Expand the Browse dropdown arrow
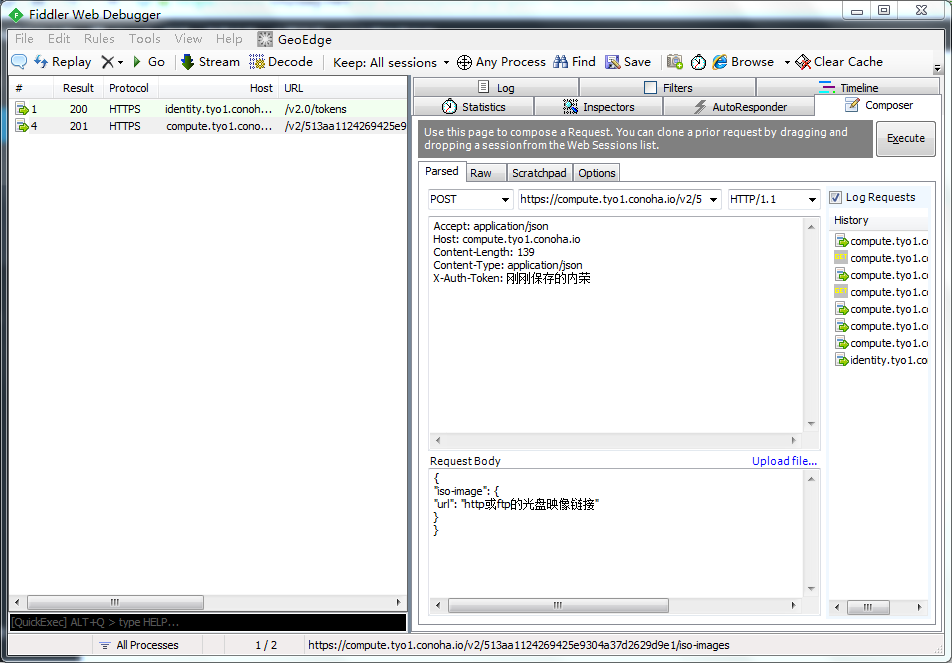Image resolution: width=952 pixels, height=663 pixels. coord(786,63)
